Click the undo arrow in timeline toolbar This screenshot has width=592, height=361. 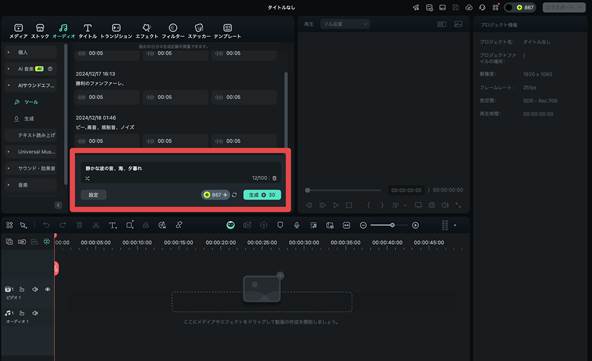[46, 225]
